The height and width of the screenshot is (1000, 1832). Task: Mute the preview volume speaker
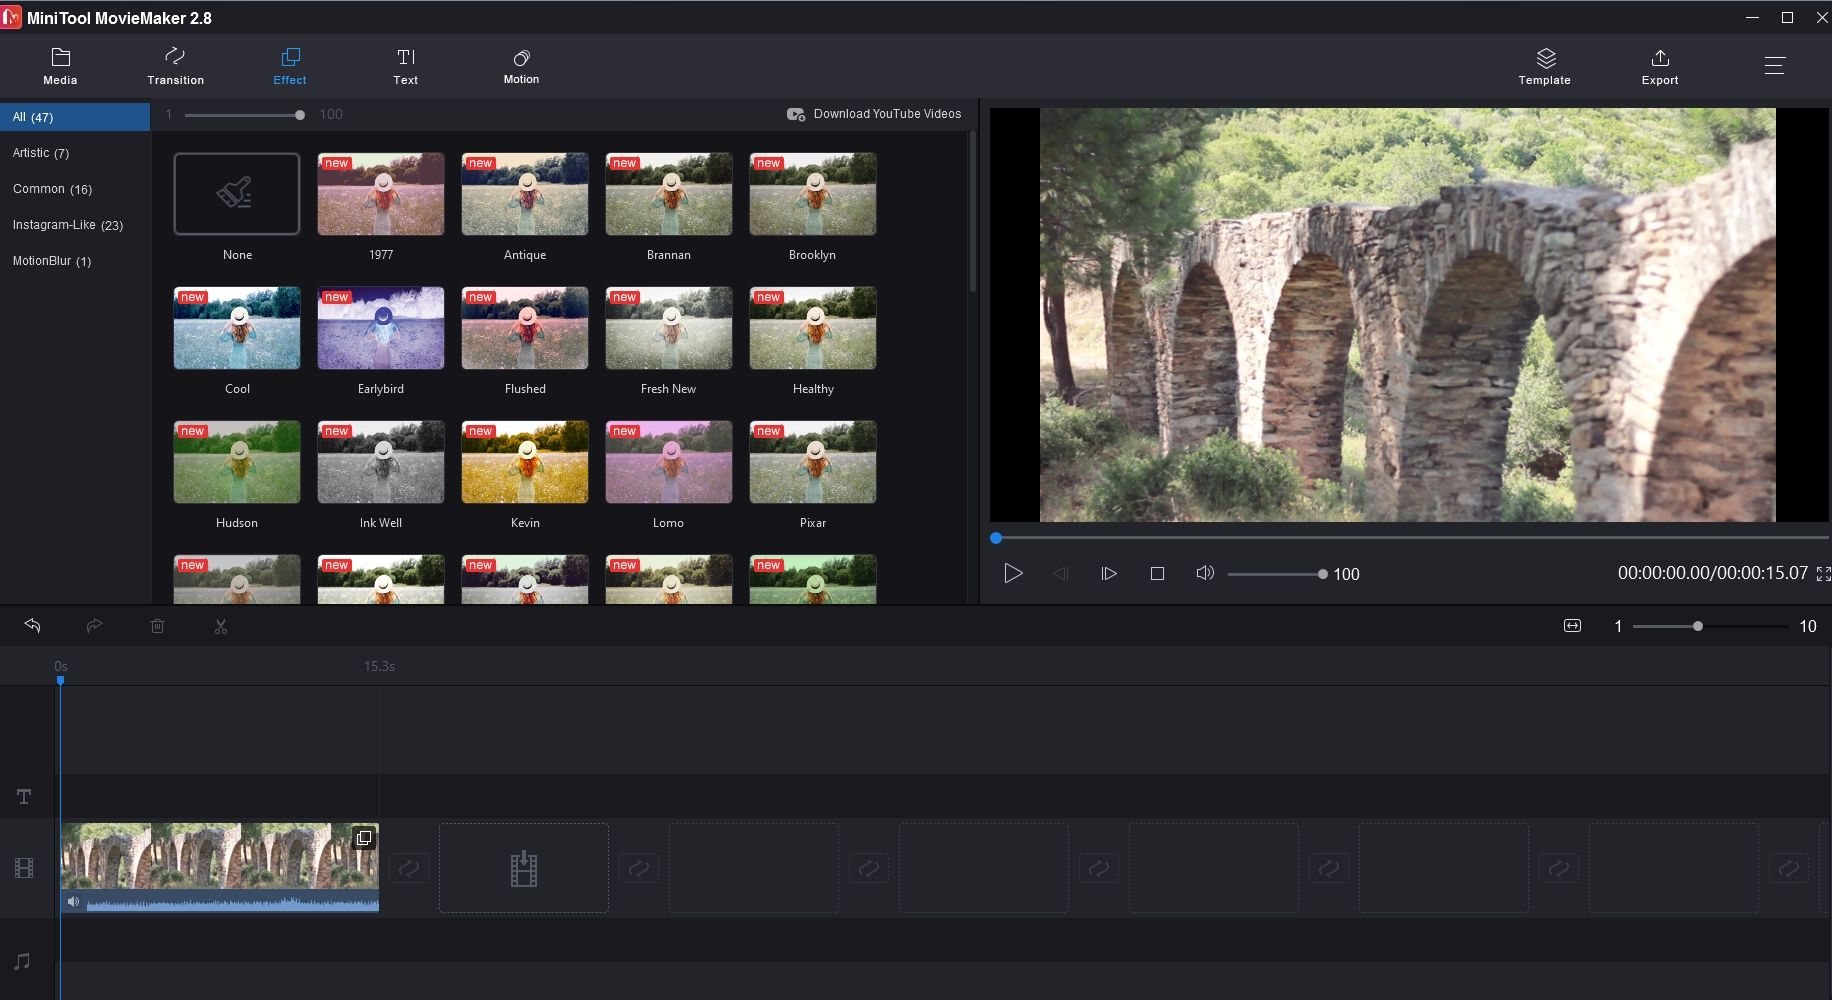coord(1205,573)
